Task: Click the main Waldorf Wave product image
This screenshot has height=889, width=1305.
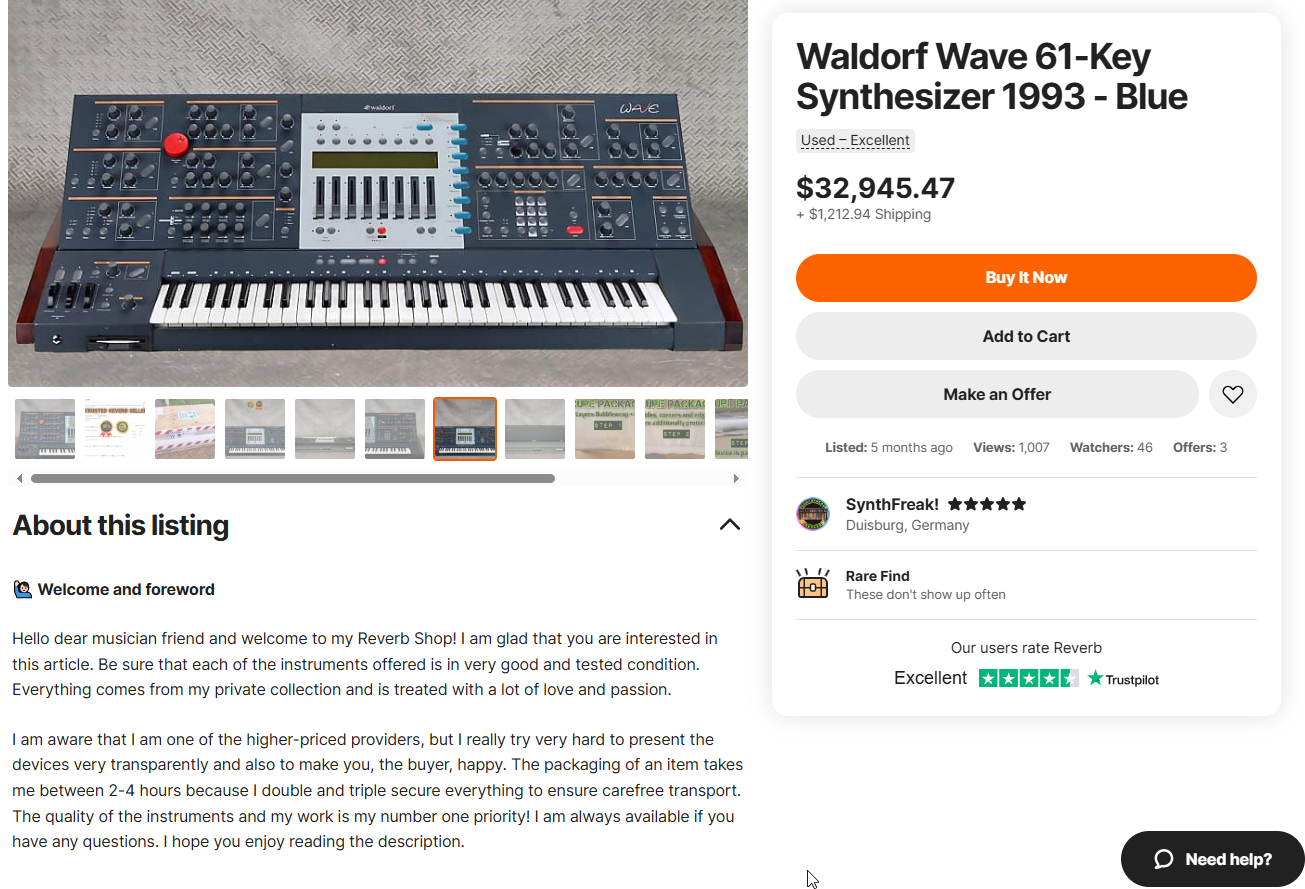Action: click(378, 193)
